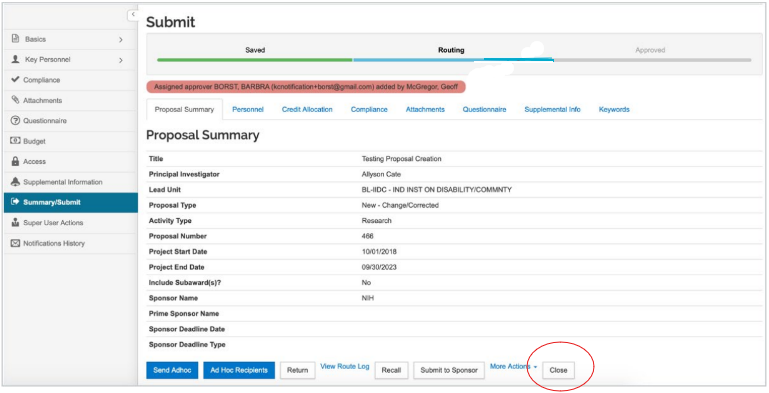Select Summary/Submit in the sidebar

point(71,203)
